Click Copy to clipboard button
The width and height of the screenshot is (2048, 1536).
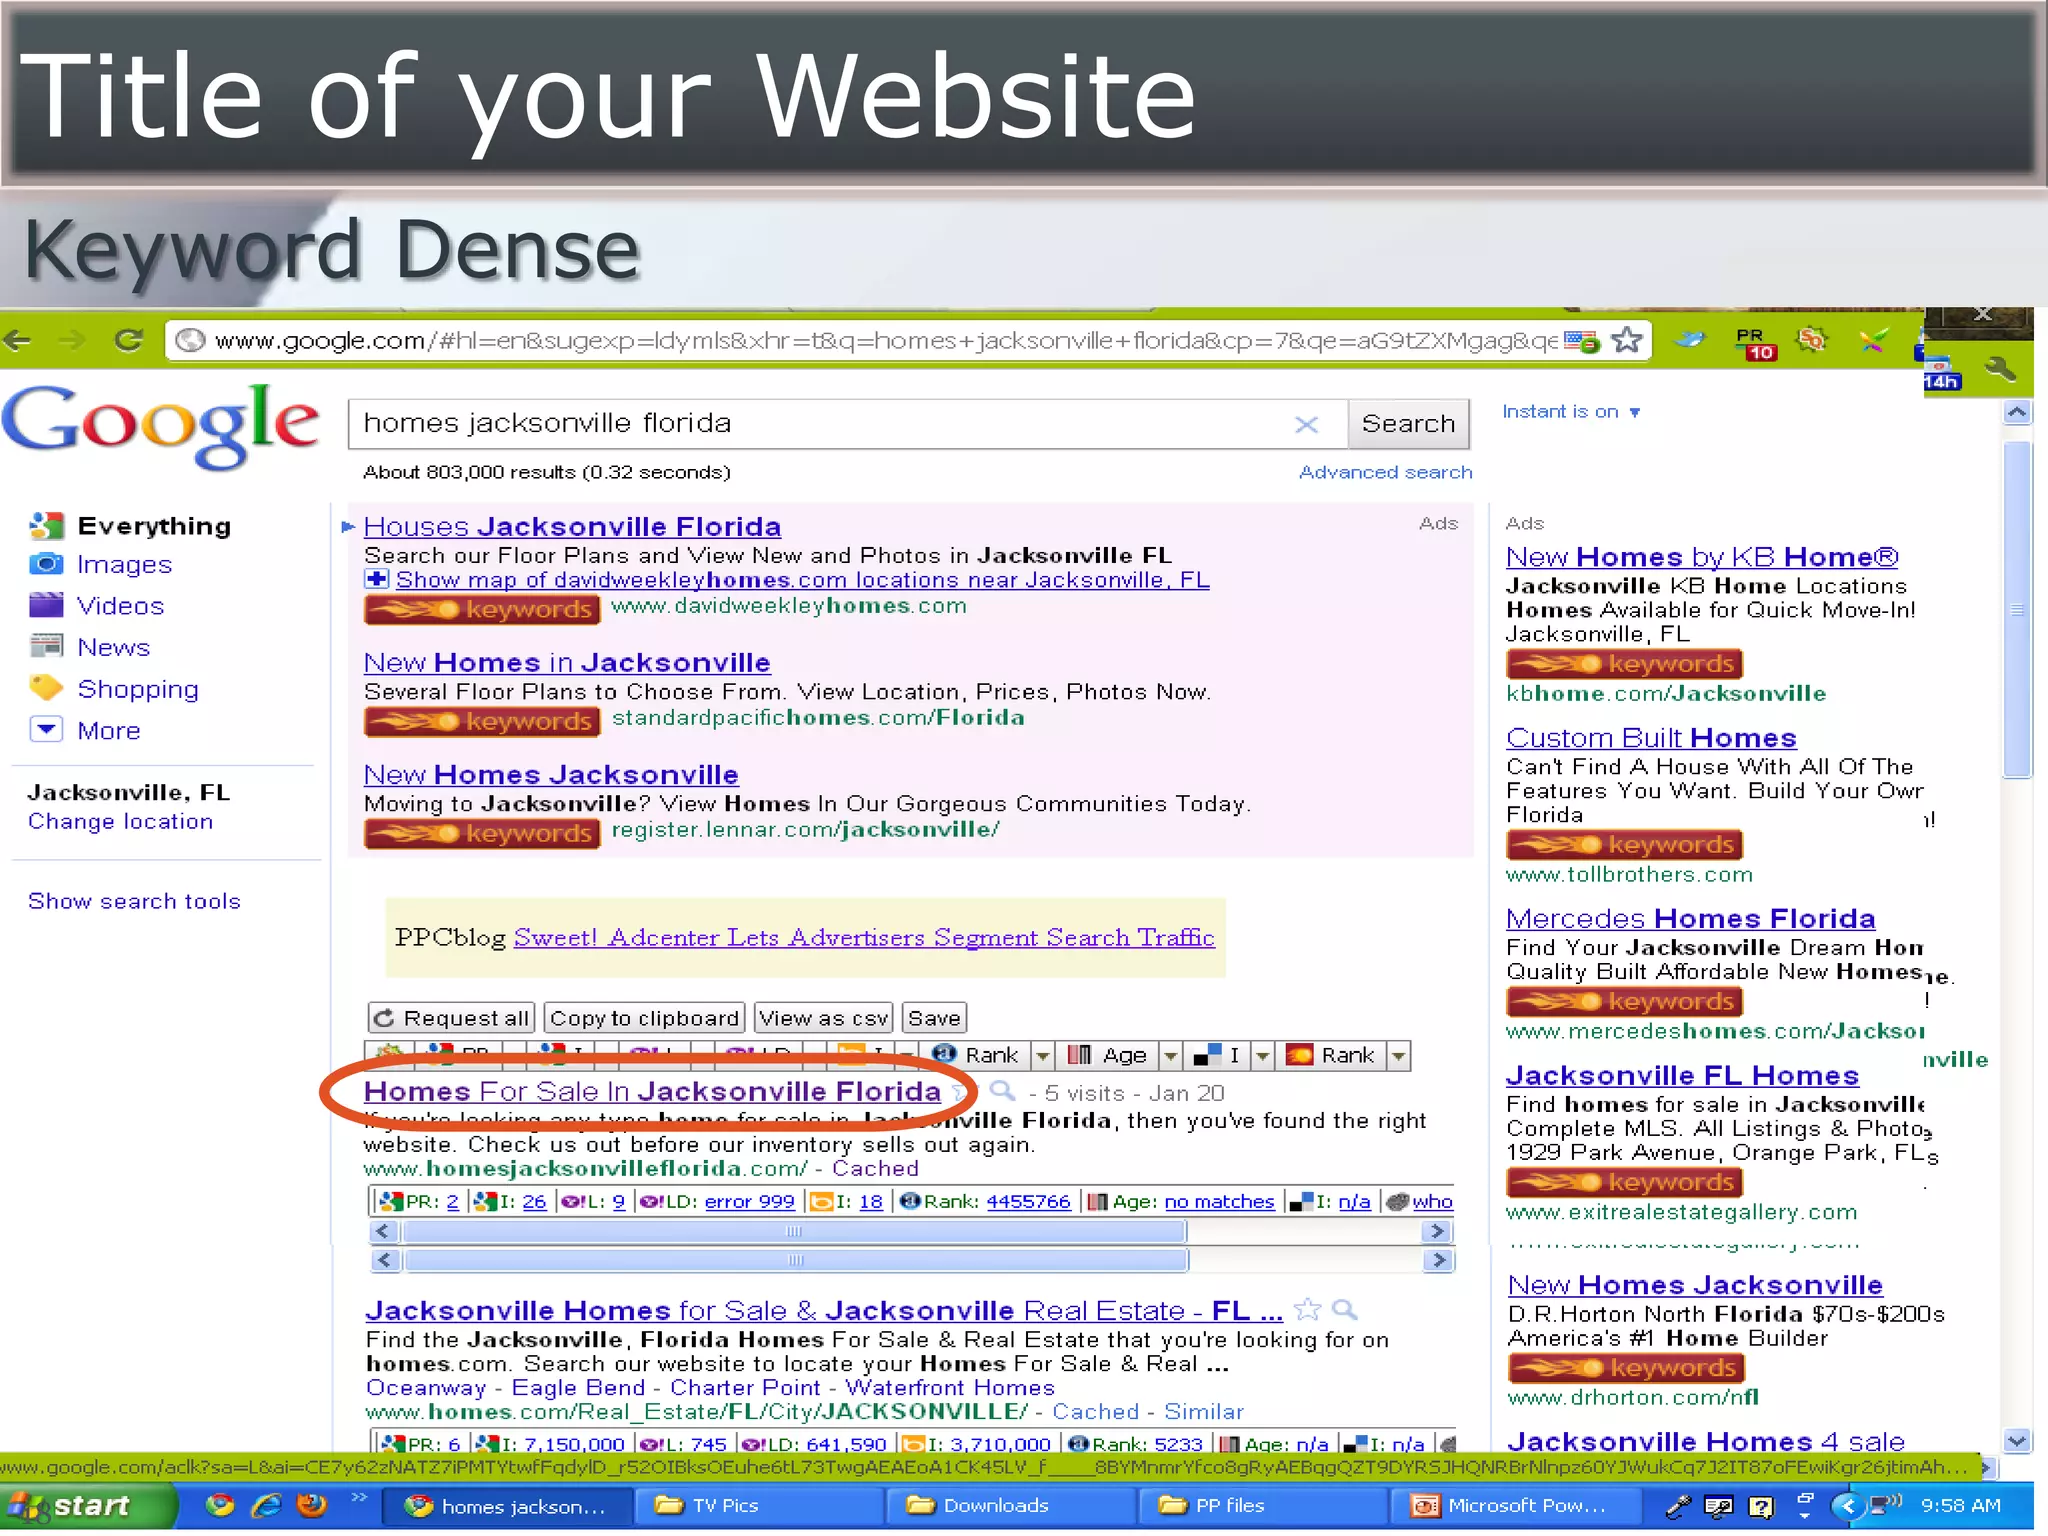point(644,1018)
